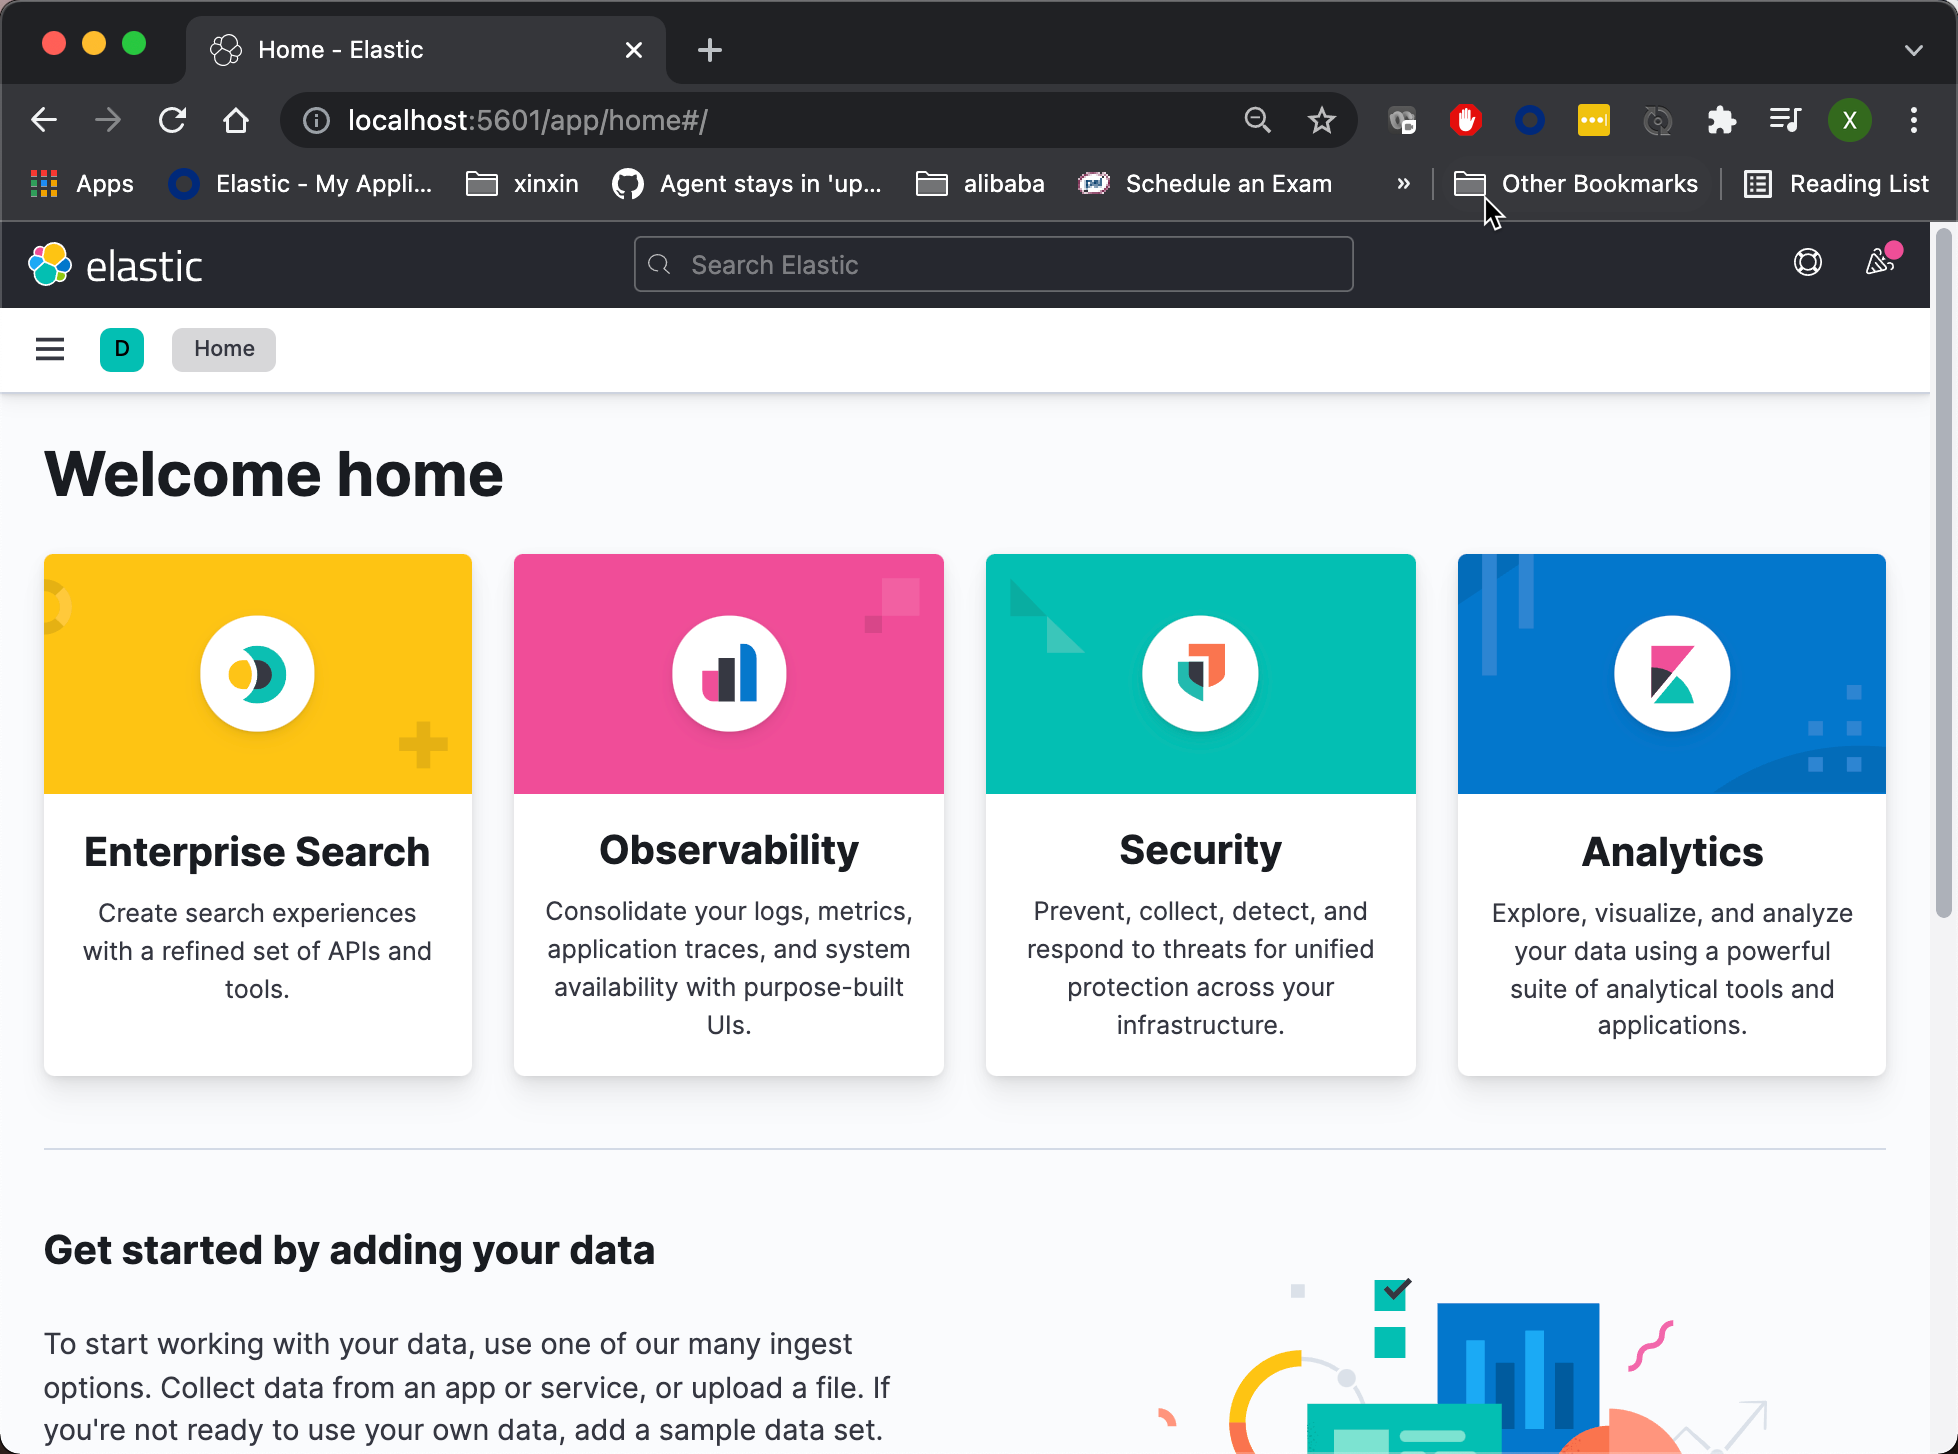Open the Analytics solution via its icon
This screenshot has height=1454, width=1958.
pyautogui.click(x=1671, y=673)
